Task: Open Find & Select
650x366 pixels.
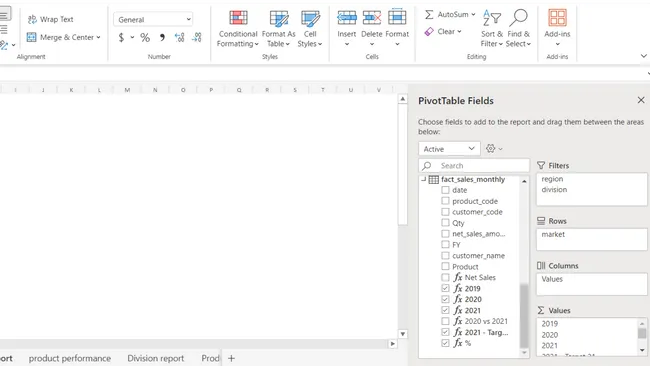Action: [x=518, y=29]
